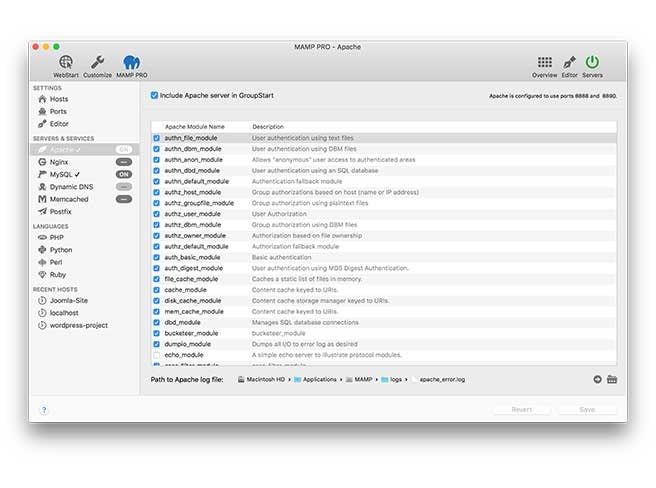Toggle the Memcached service switch
This screenshot has height=488, width=656.
pyautogui.click(x=124, y=199)
